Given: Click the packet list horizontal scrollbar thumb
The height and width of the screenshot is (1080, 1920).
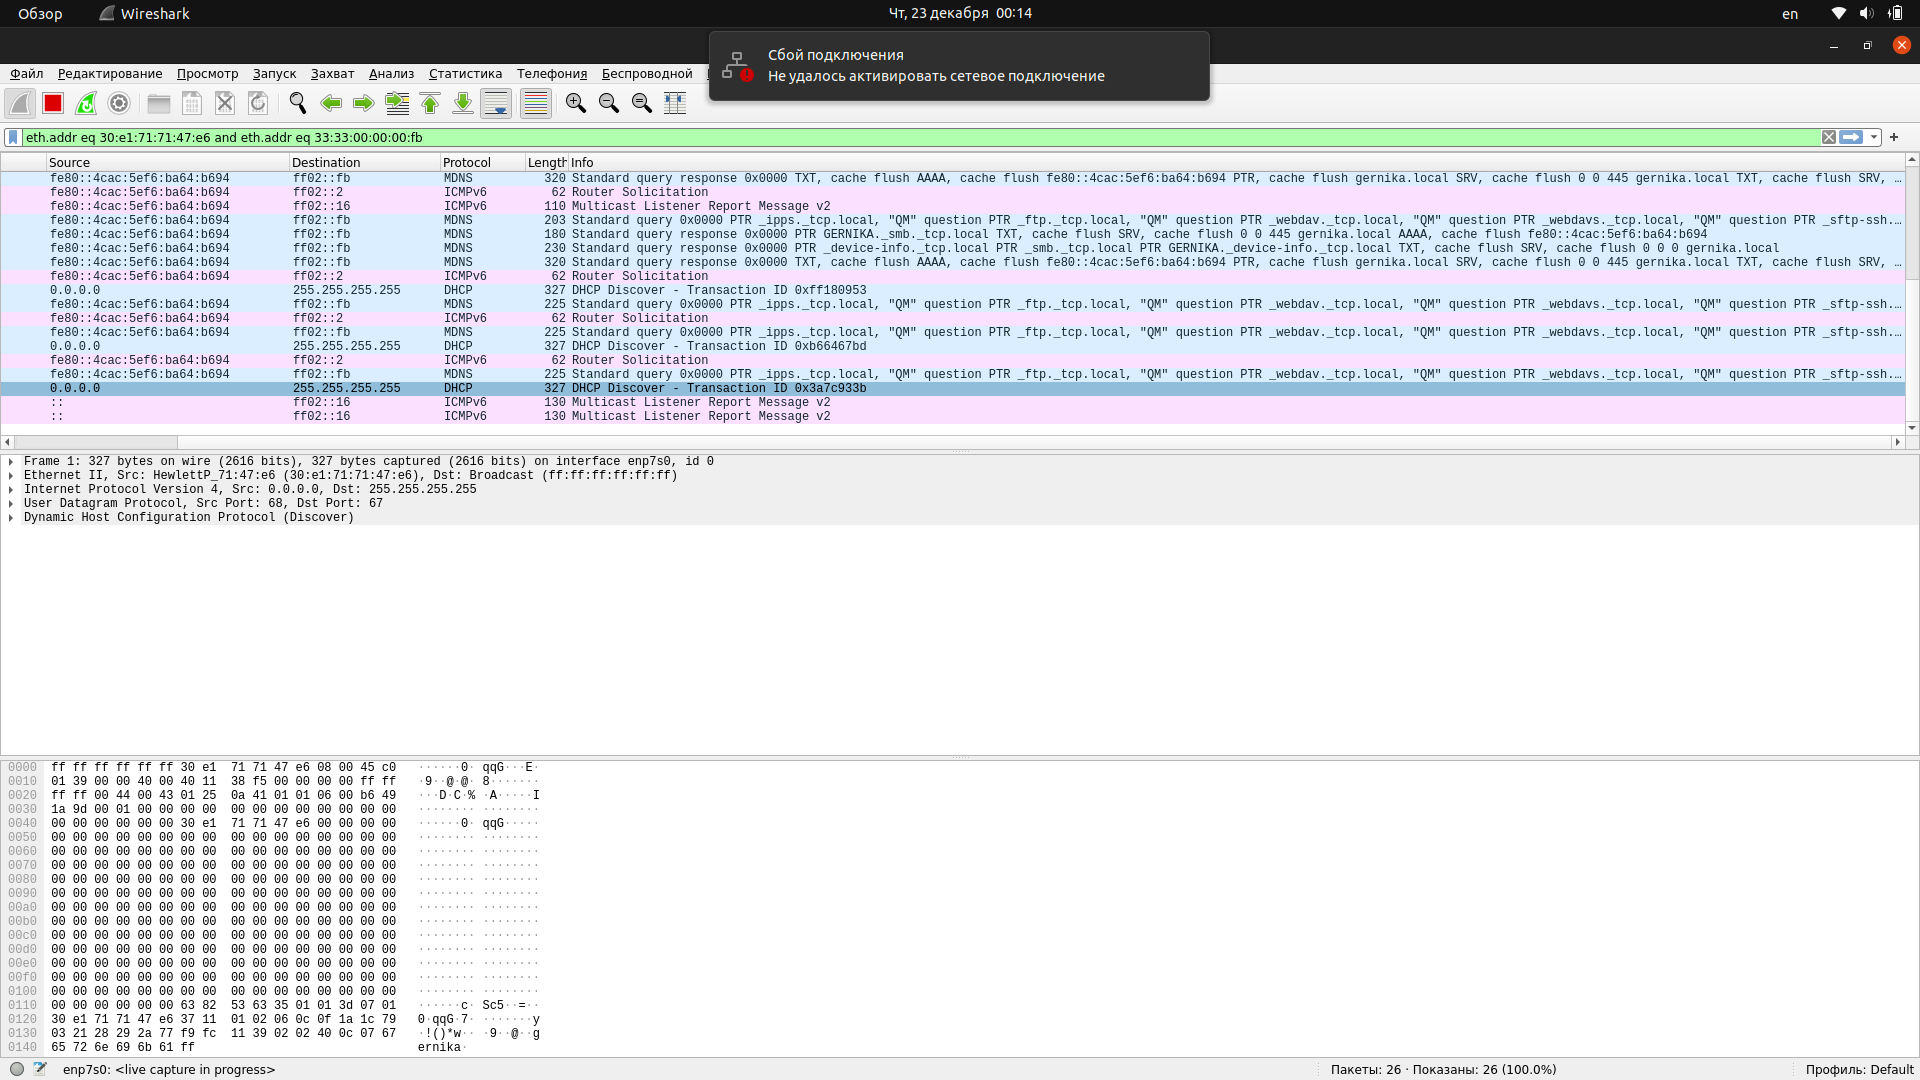Looking at the screenshot, I should (96, 442).
